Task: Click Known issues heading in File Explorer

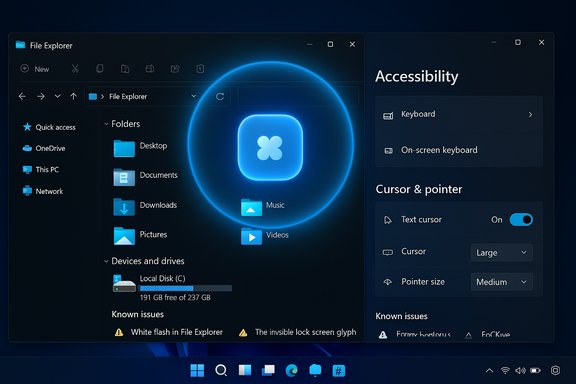Action: point(138,315)
